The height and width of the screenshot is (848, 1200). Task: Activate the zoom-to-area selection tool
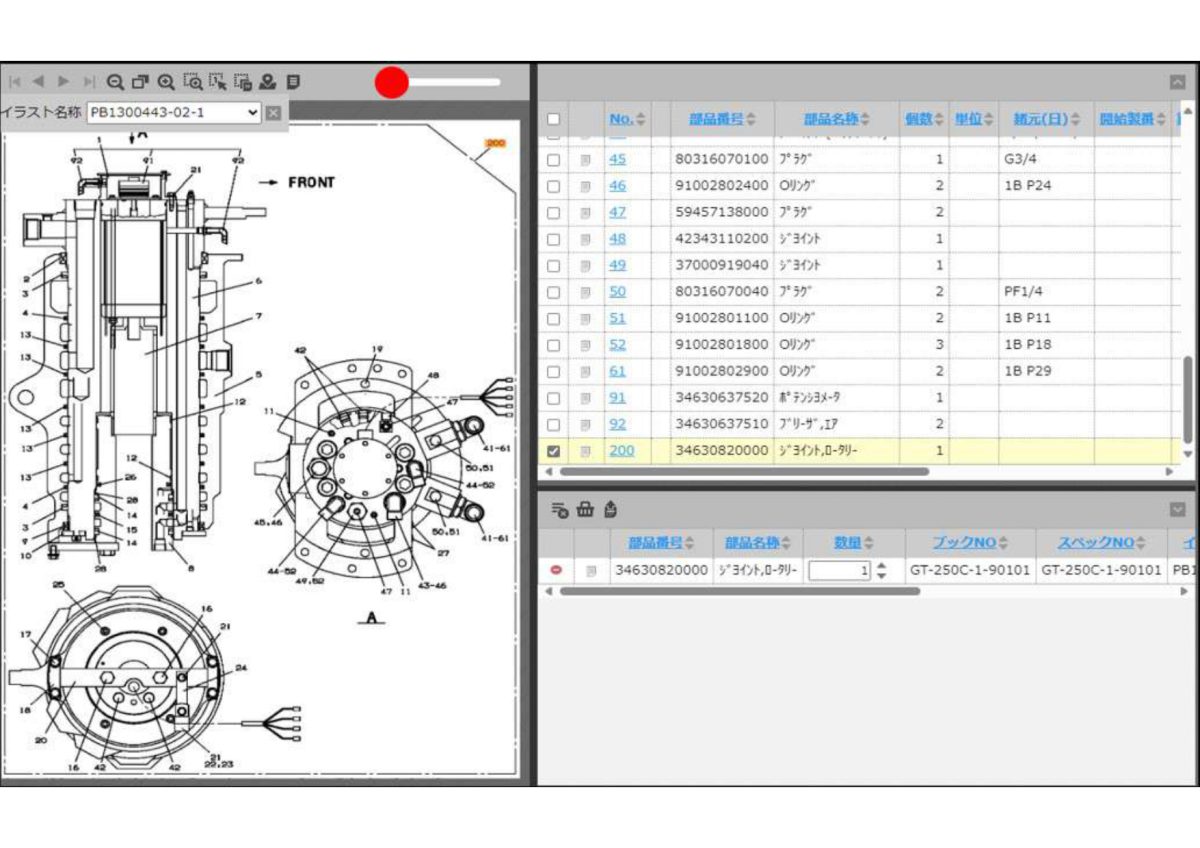coord(193,82)
